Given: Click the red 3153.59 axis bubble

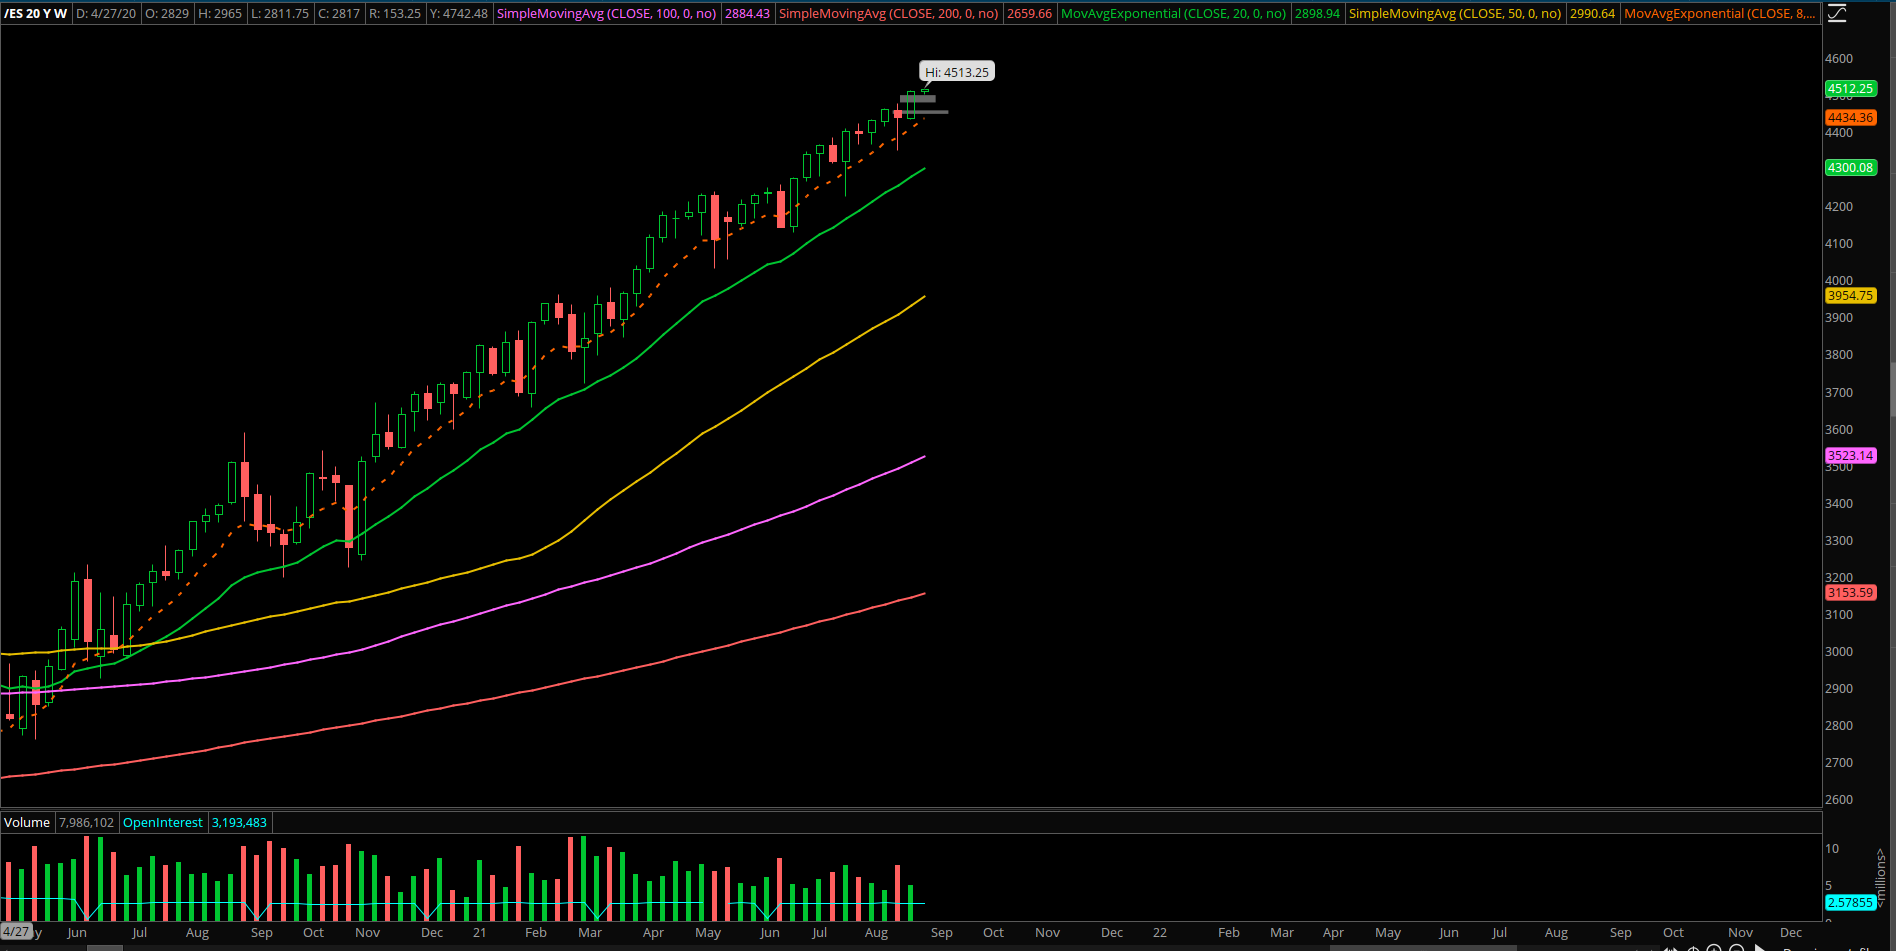Looking at the screenshot, I should (x=1851, y=592).
